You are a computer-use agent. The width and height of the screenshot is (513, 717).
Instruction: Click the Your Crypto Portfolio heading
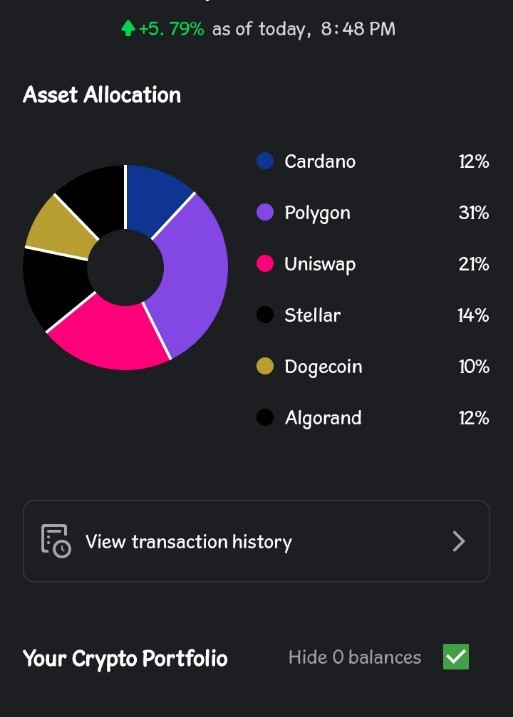click(x=125, y=658)
